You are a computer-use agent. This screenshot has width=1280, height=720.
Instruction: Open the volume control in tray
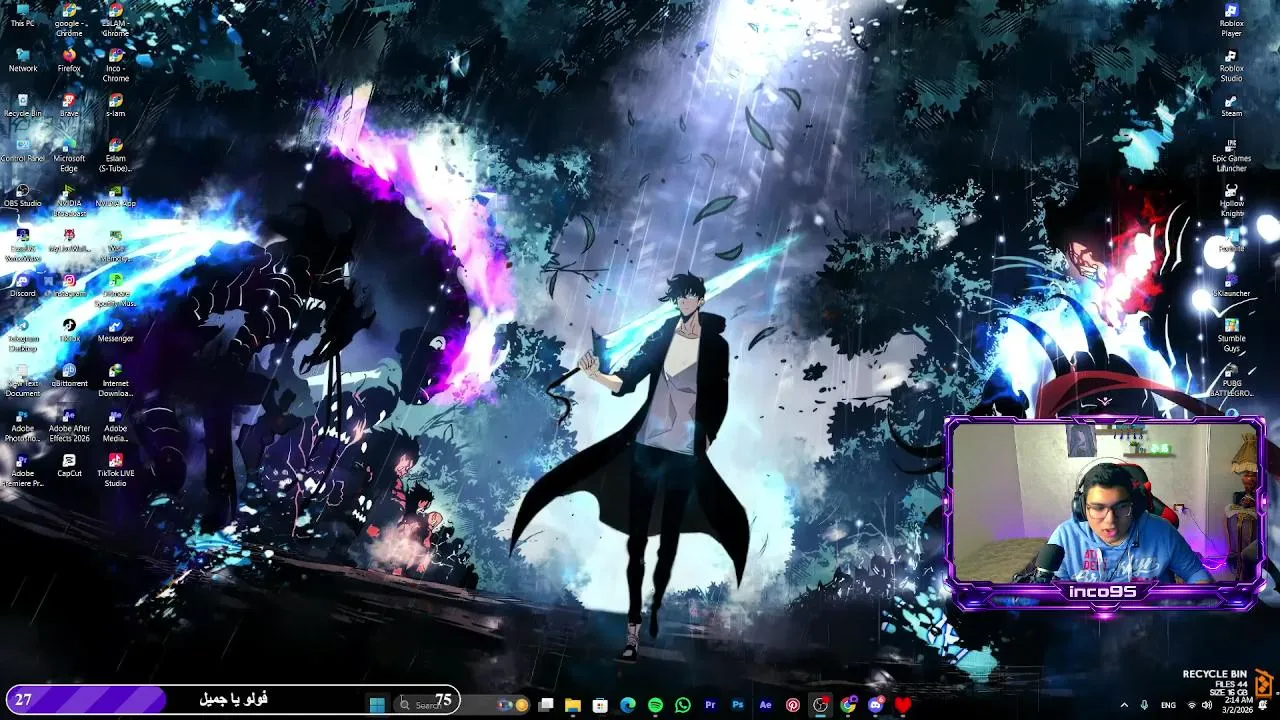(1205, 705)
